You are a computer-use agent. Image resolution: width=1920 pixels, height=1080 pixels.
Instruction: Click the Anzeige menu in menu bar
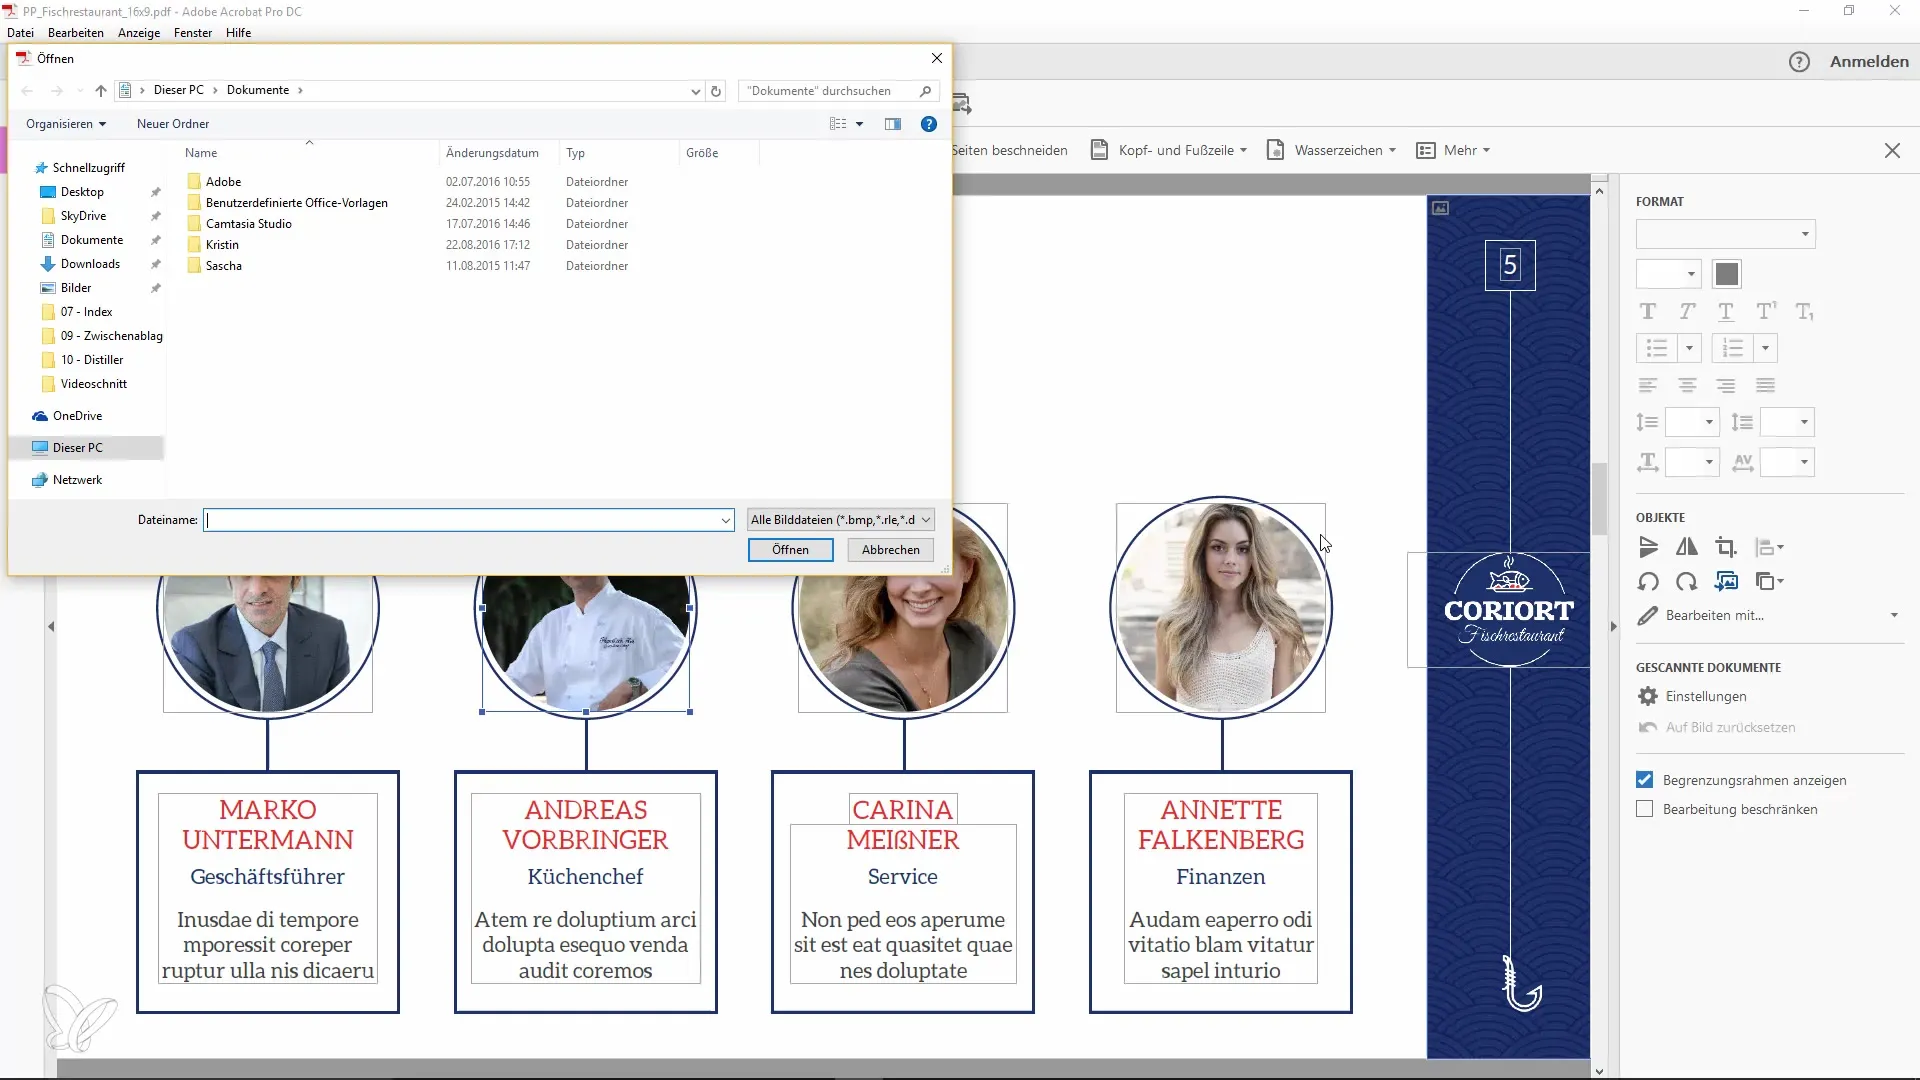[x=140, y=32]
